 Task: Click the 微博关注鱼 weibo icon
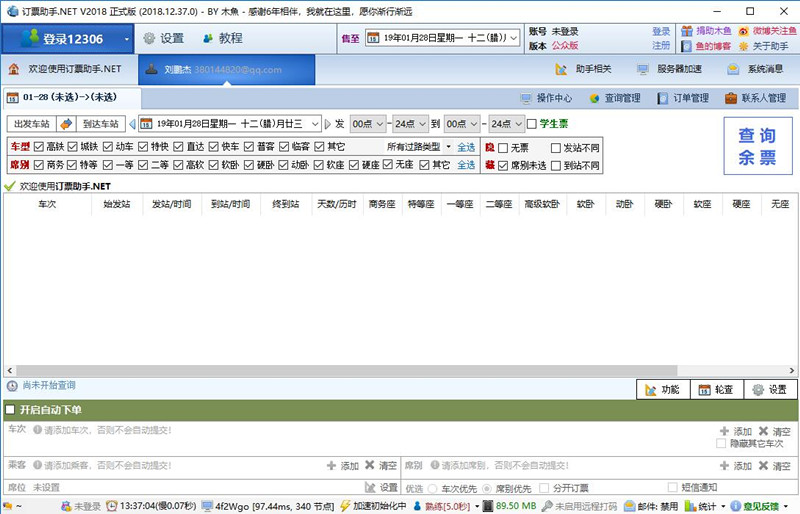click(743, 31)
